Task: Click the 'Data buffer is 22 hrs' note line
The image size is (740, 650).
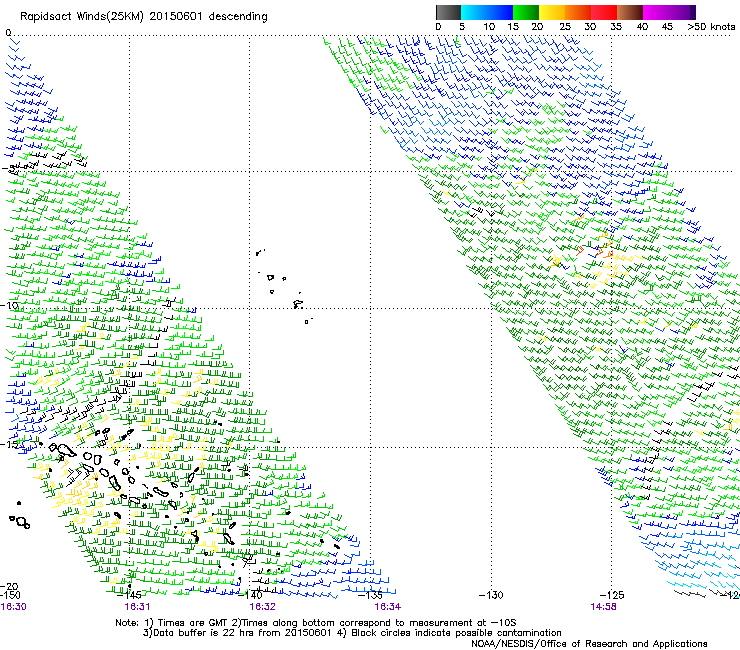Action: click(352, 633)
